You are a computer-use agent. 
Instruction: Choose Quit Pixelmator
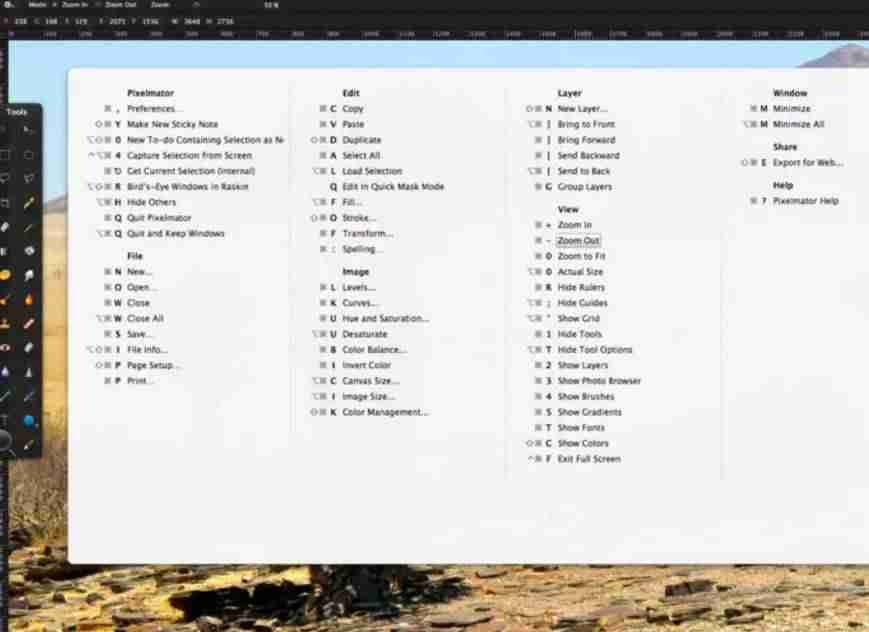(159, 218)
